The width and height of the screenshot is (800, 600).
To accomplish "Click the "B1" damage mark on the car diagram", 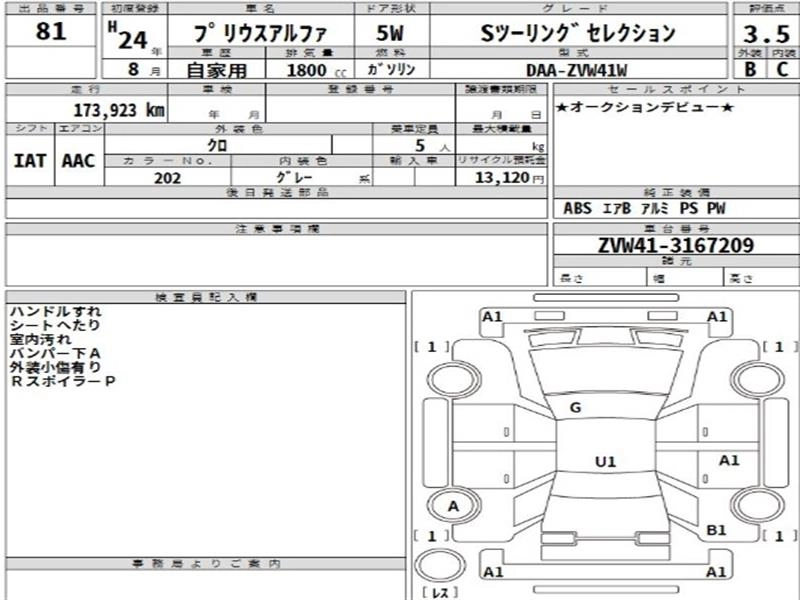I will tap(716, 531).
